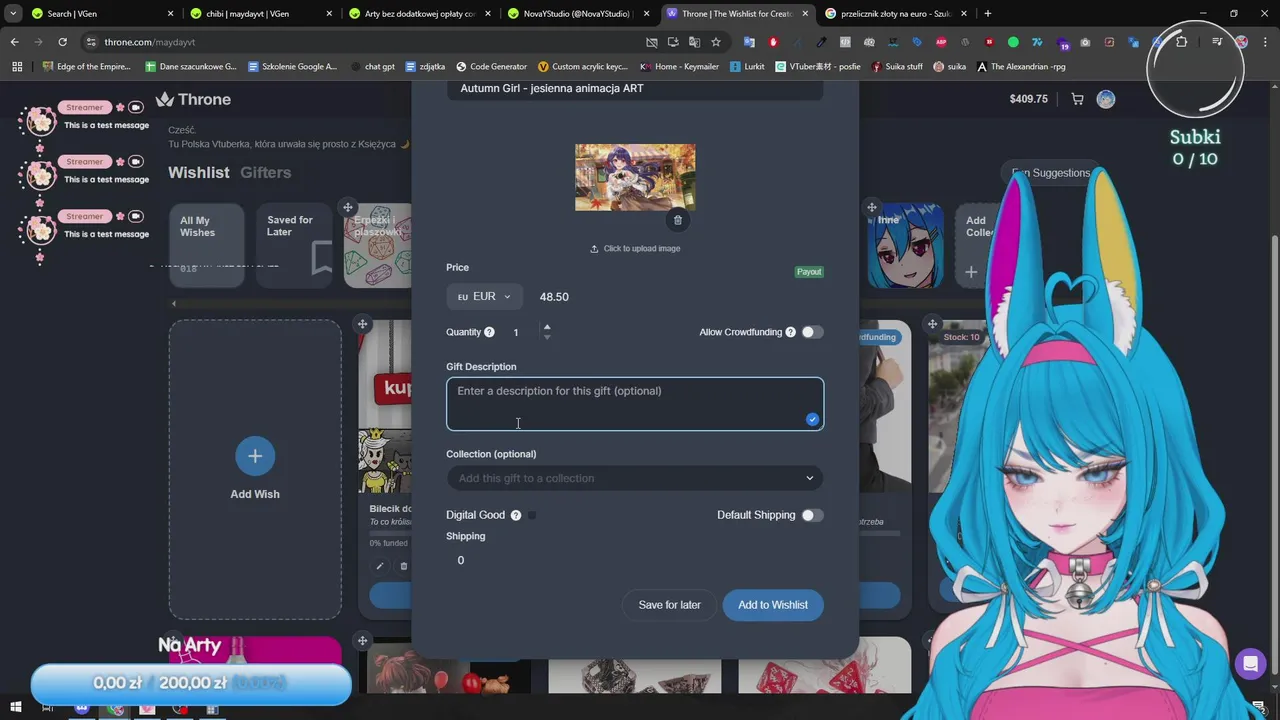Screen dimensions: 1280x720
Task: Bookmark this page with star icon
Action: [x=716, y=42]
